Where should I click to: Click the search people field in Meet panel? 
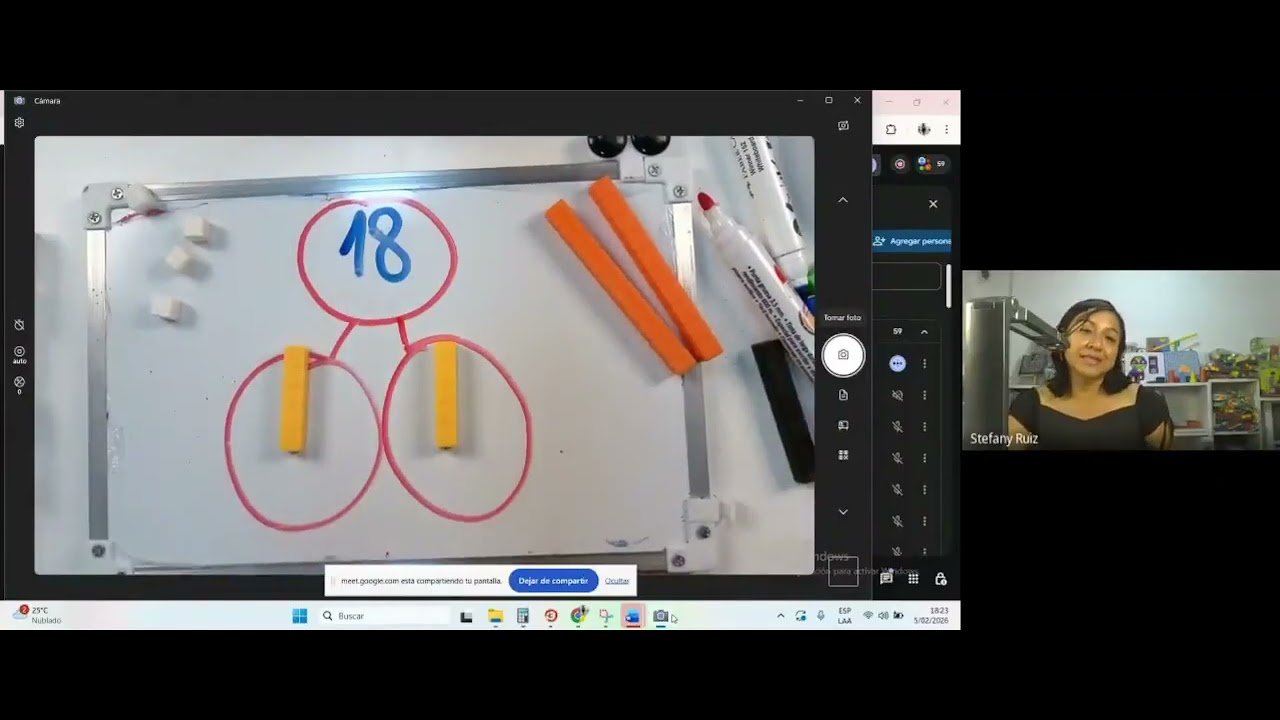(908, 276)
